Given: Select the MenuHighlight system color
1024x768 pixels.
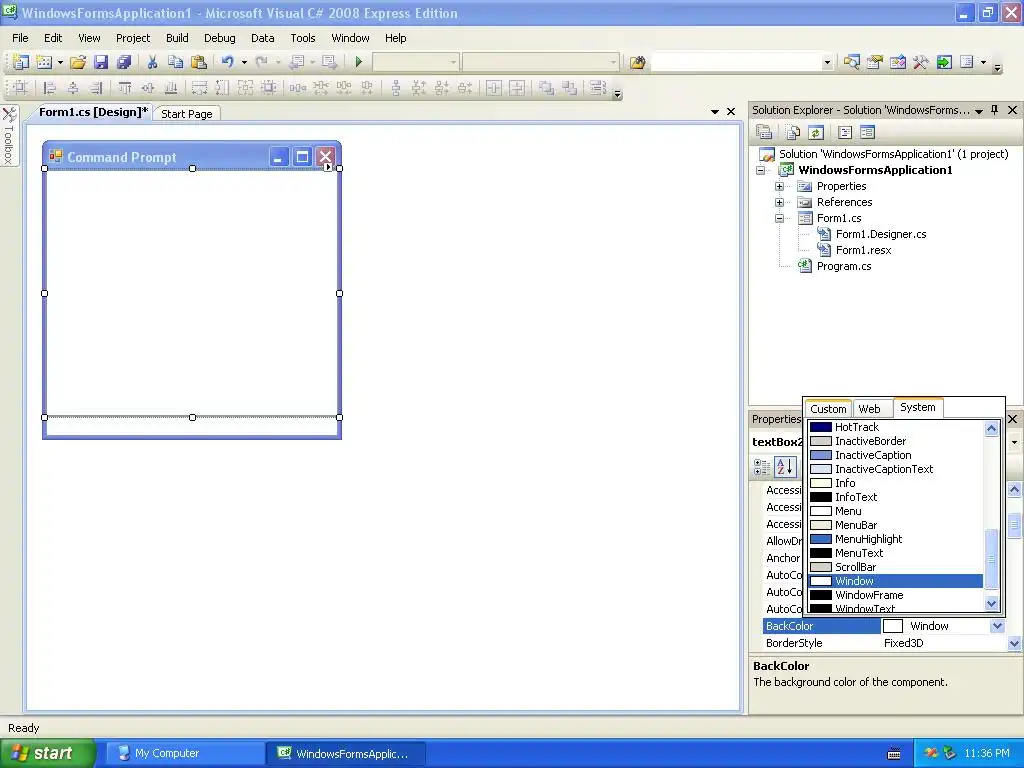Looking at the screenshot, I should pyautogui.click(x=895, y=539).
